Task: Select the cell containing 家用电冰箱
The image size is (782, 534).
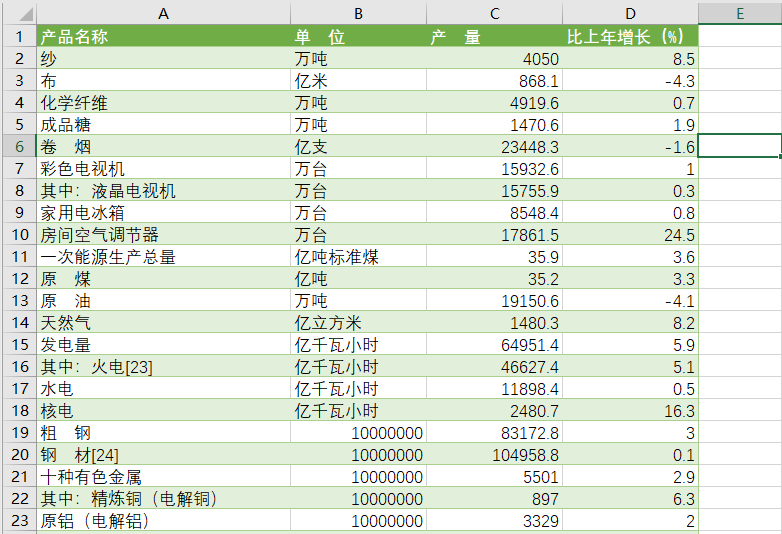Action: pos(164,212)
